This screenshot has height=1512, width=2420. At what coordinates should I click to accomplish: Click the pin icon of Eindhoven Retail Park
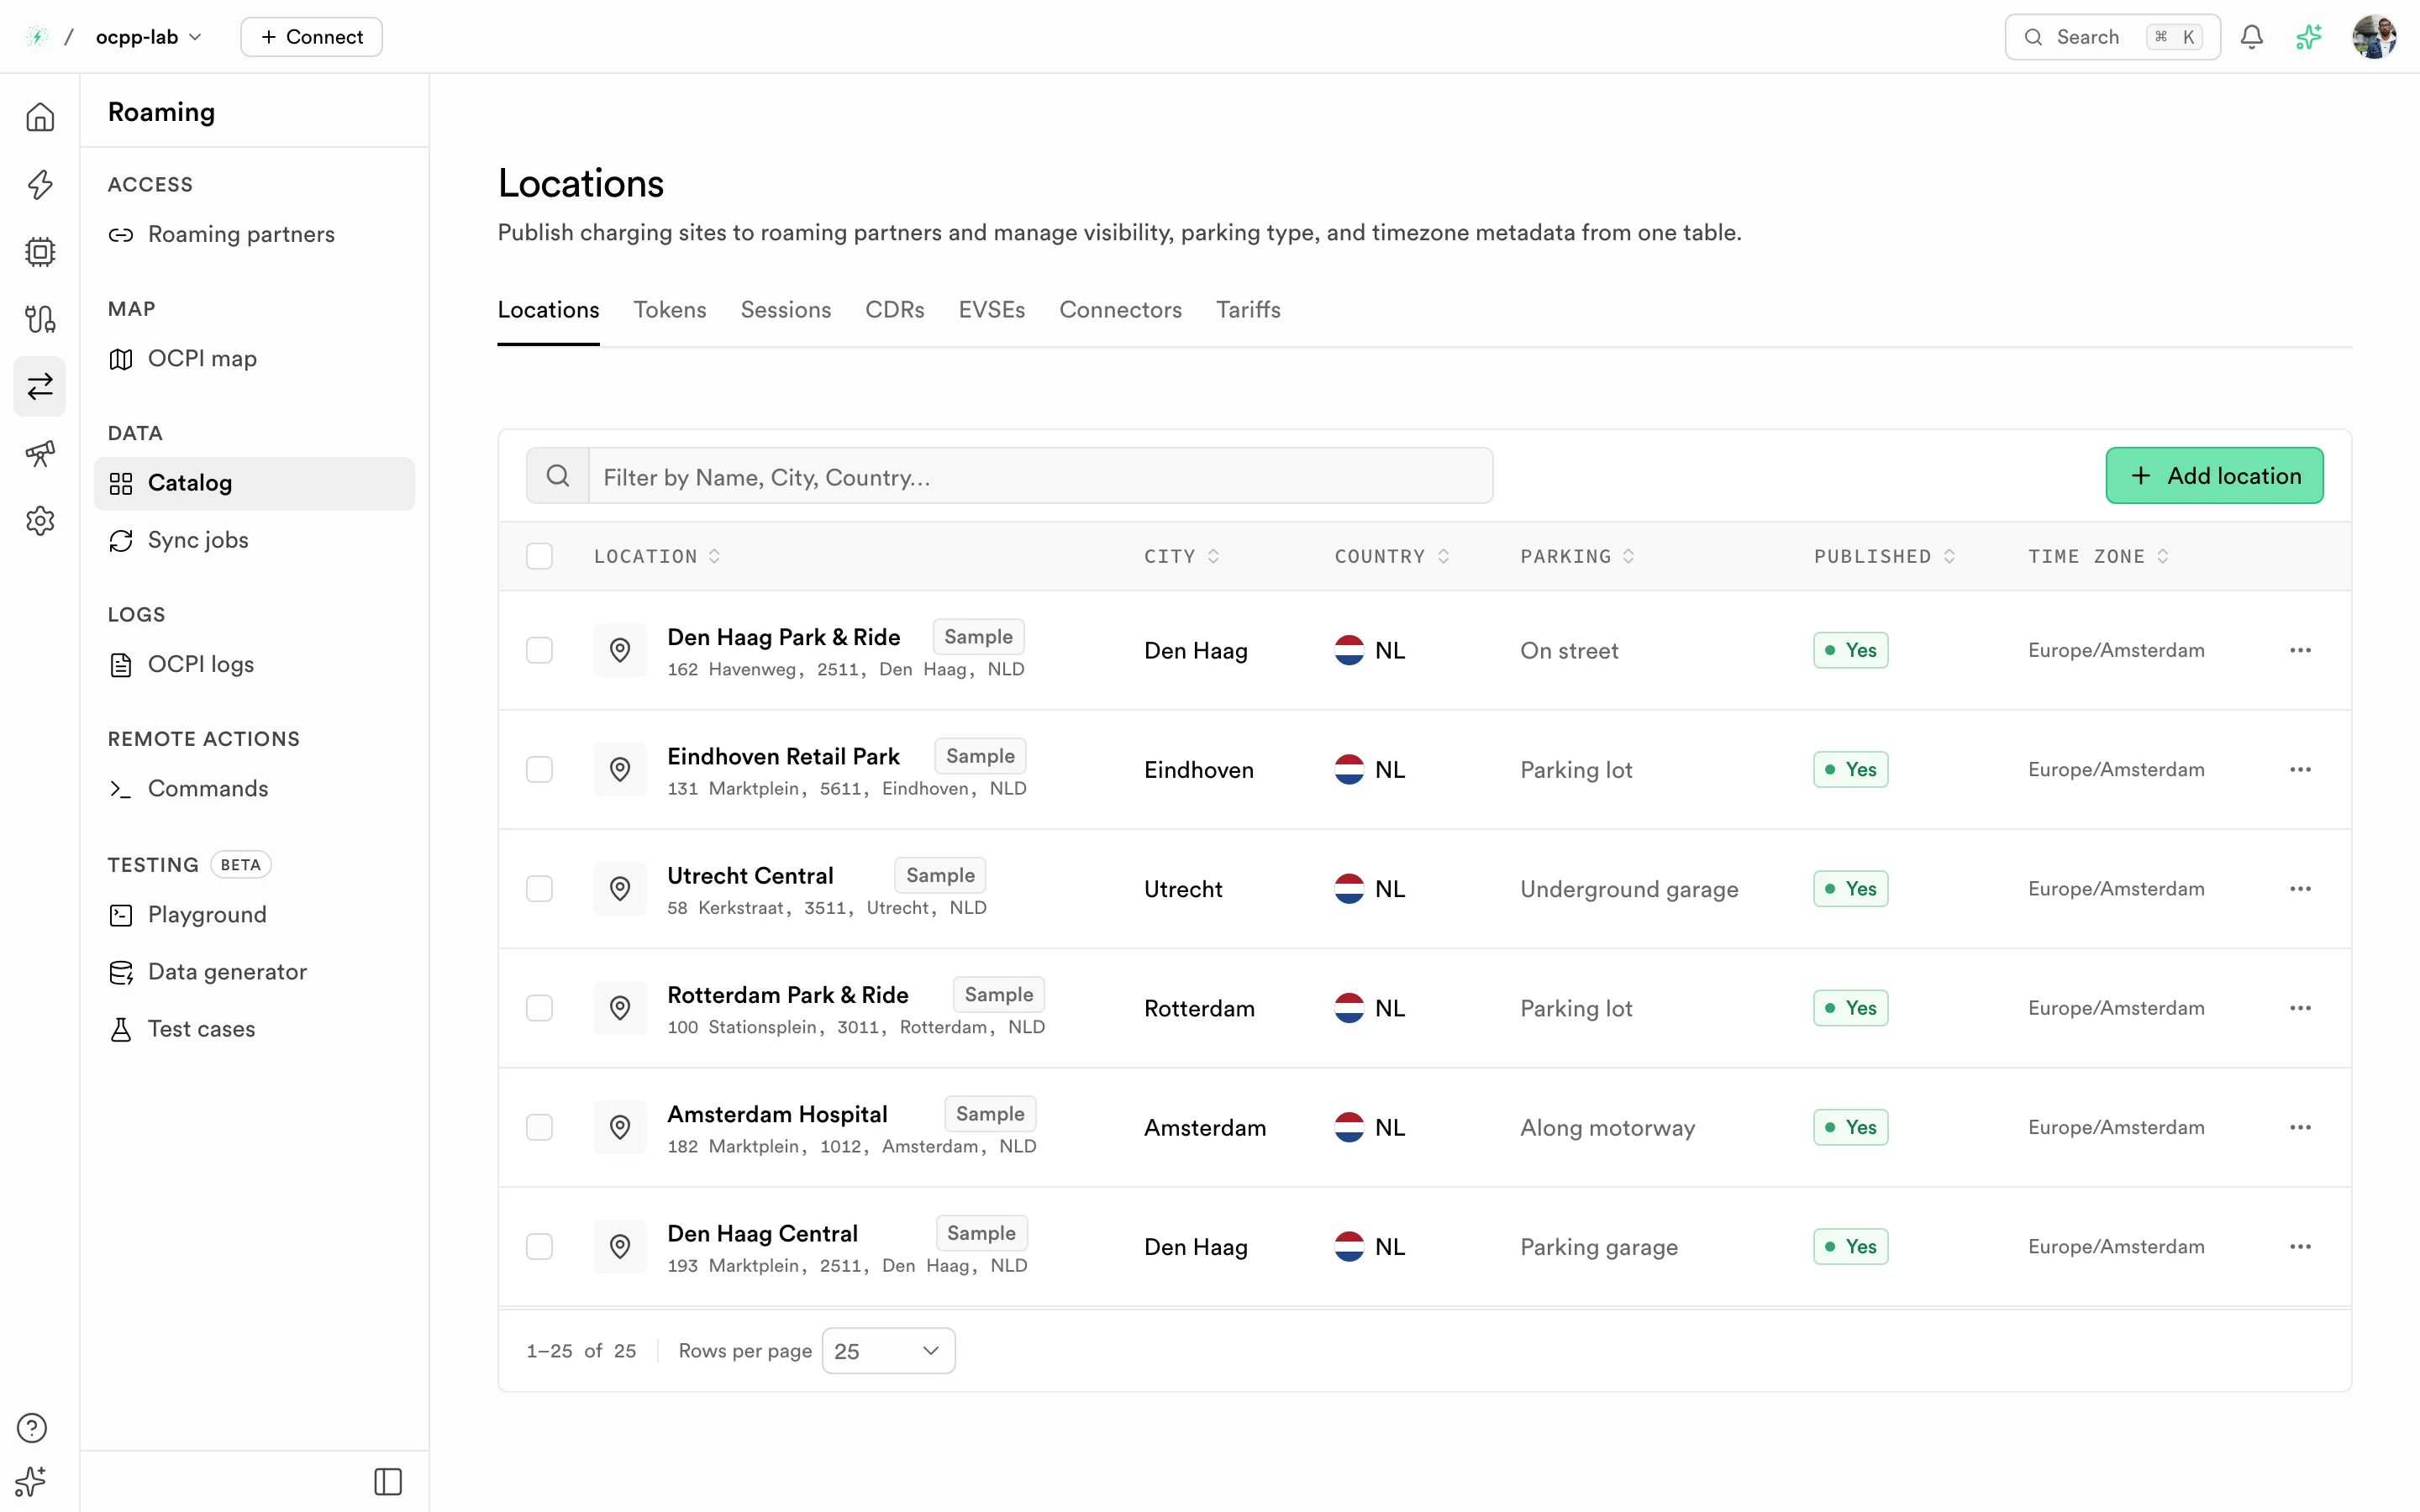coord(620,769)
